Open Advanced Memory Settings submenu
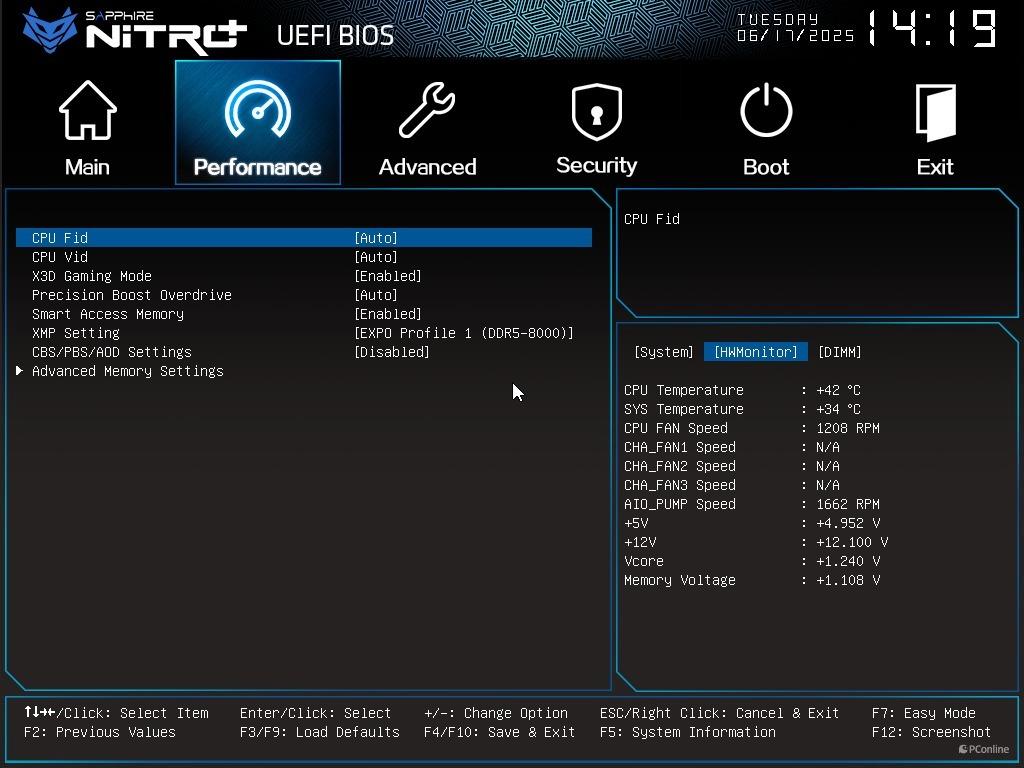 pos(128,371)
